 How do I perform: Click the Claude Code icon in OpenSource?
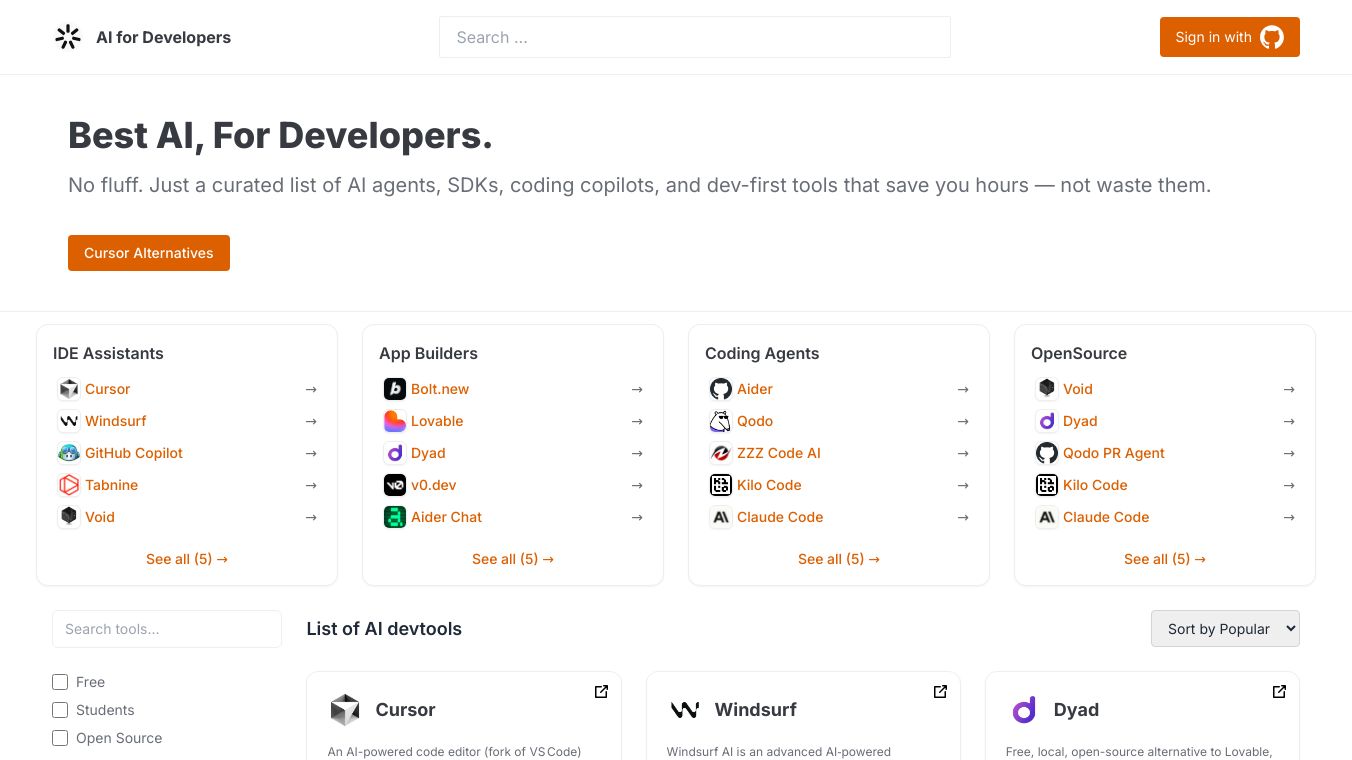1047,517
